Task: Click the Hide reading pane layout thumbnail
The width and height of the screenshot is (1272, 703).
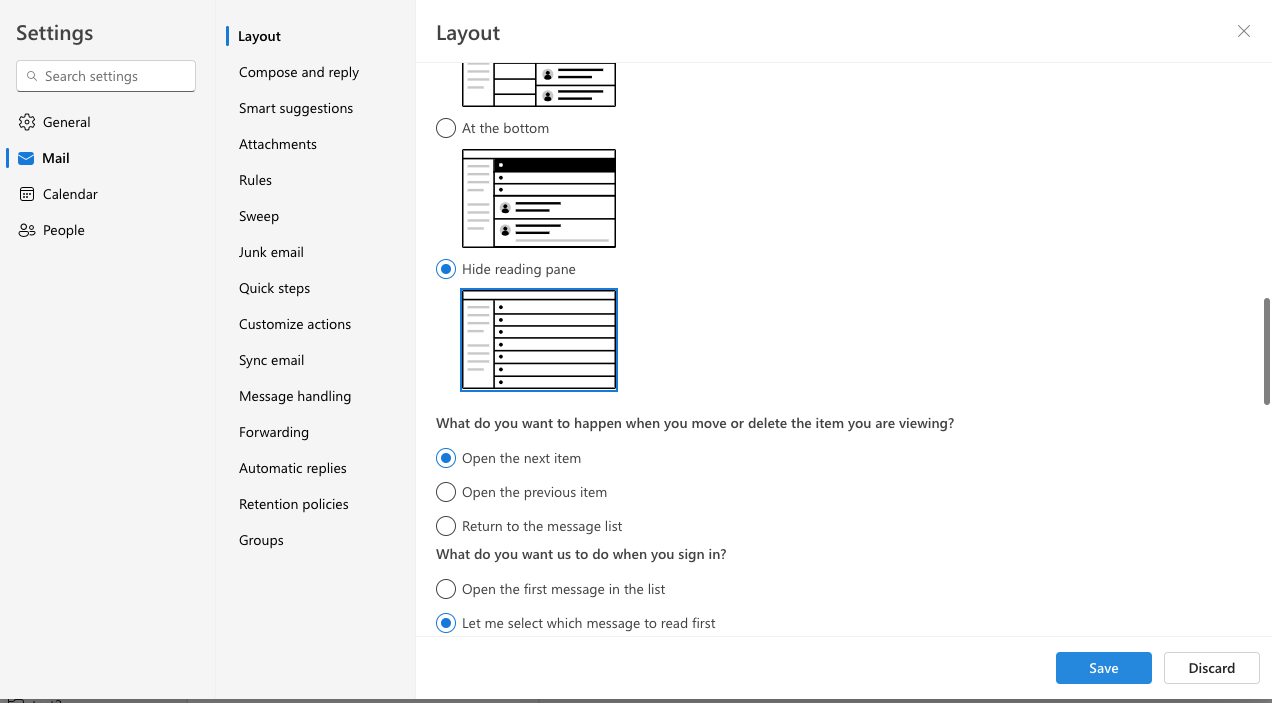Action: (x=539, y=340)
